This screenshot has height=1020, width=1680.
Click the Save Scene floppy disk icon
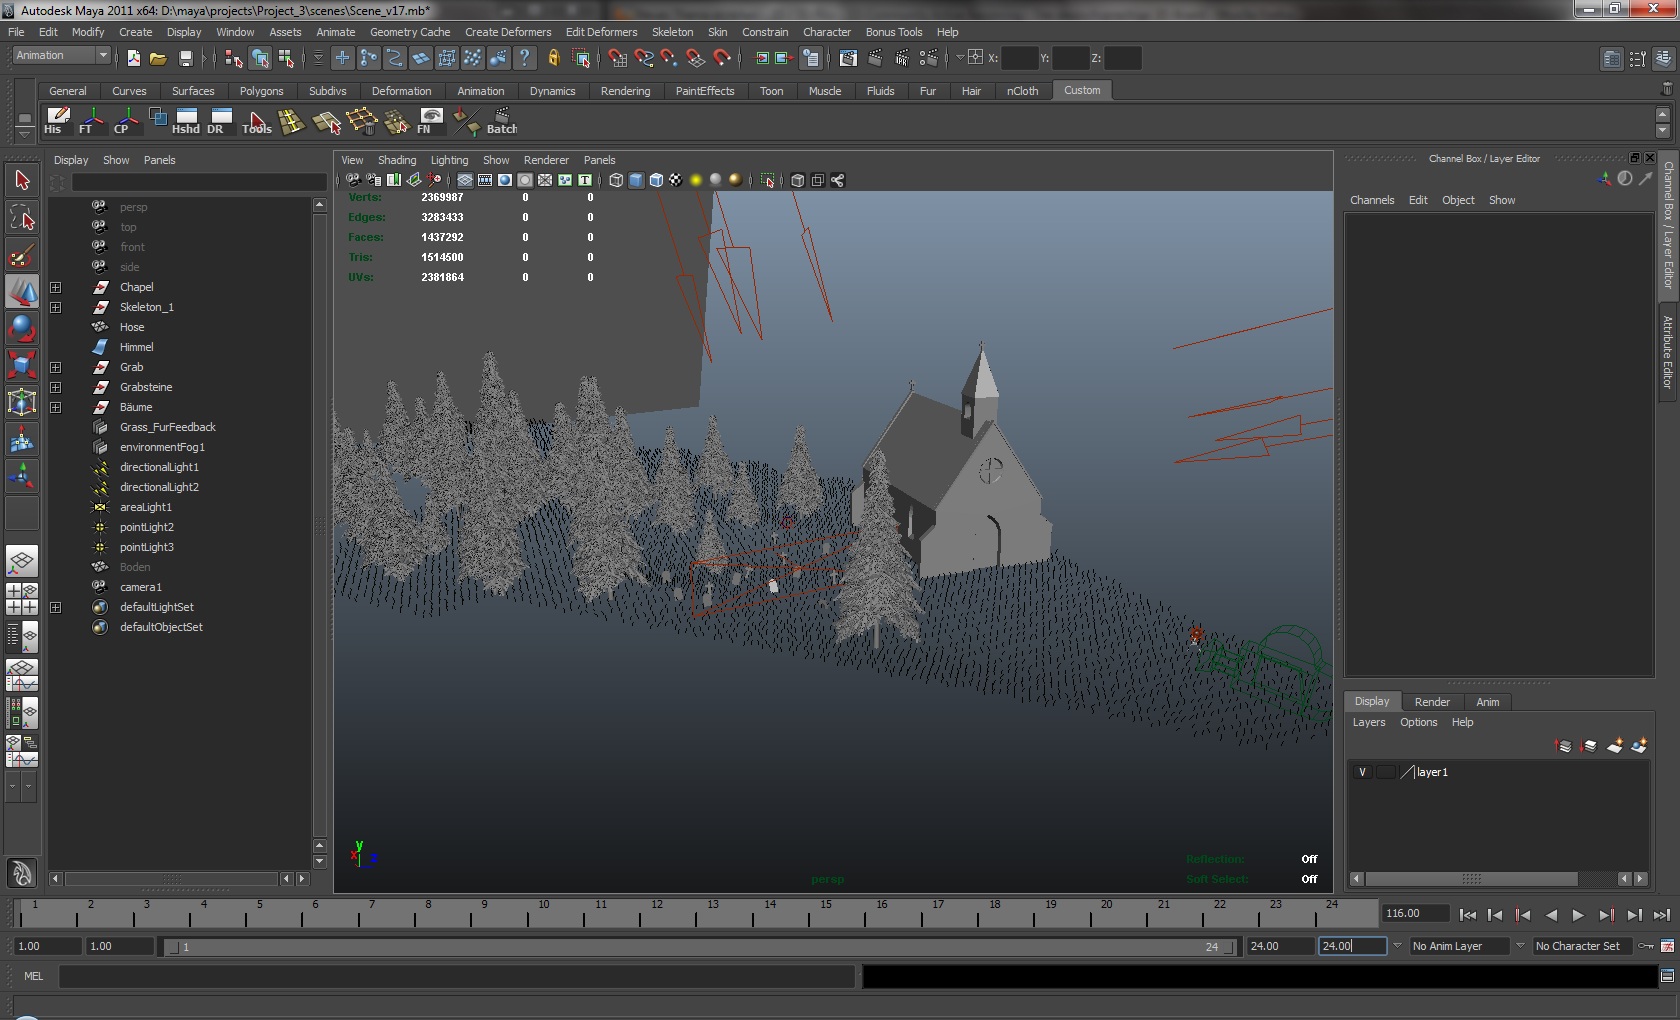click(x=185, y=58)
